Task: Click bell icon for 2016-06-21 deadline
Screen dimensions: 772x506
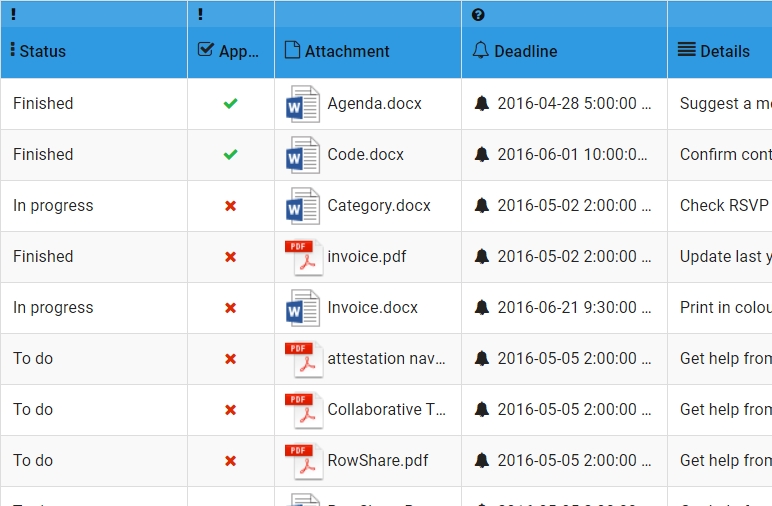Action: click(x=482, y=307)
